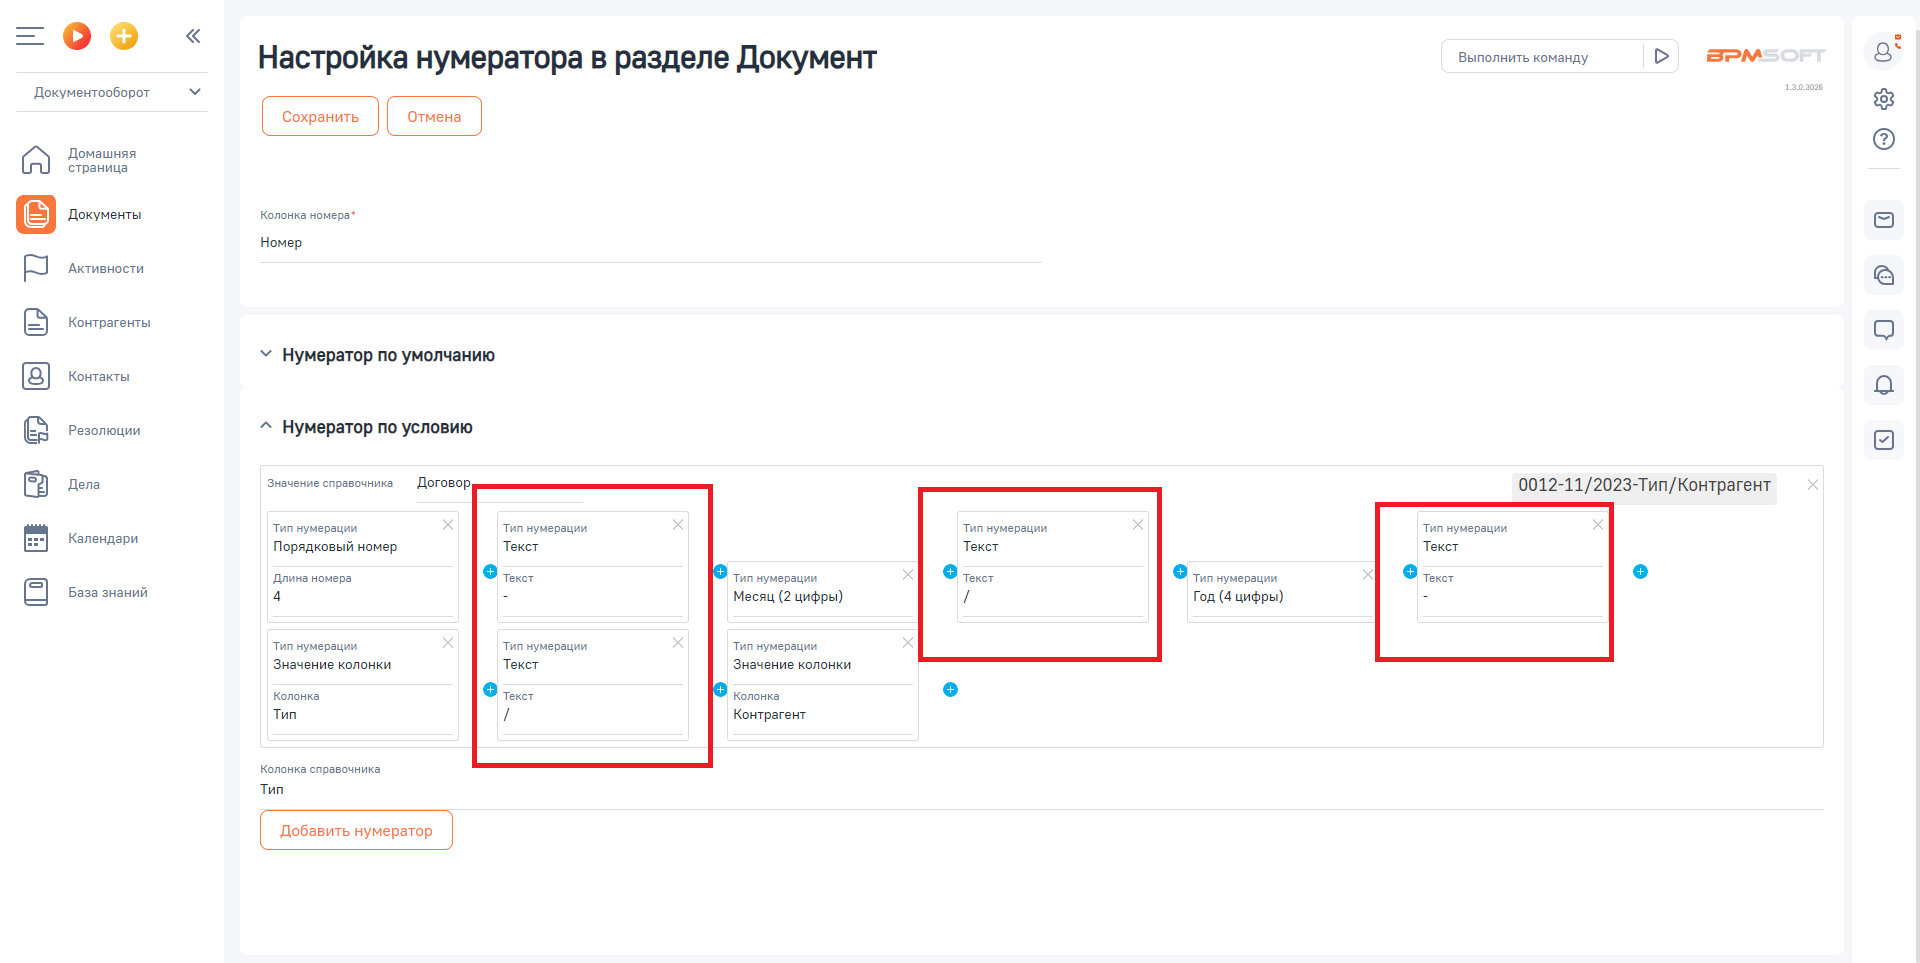The image size is (1920, 963).
Task: Add block with plus icon after Контрагент block
Action: (950, 690)
